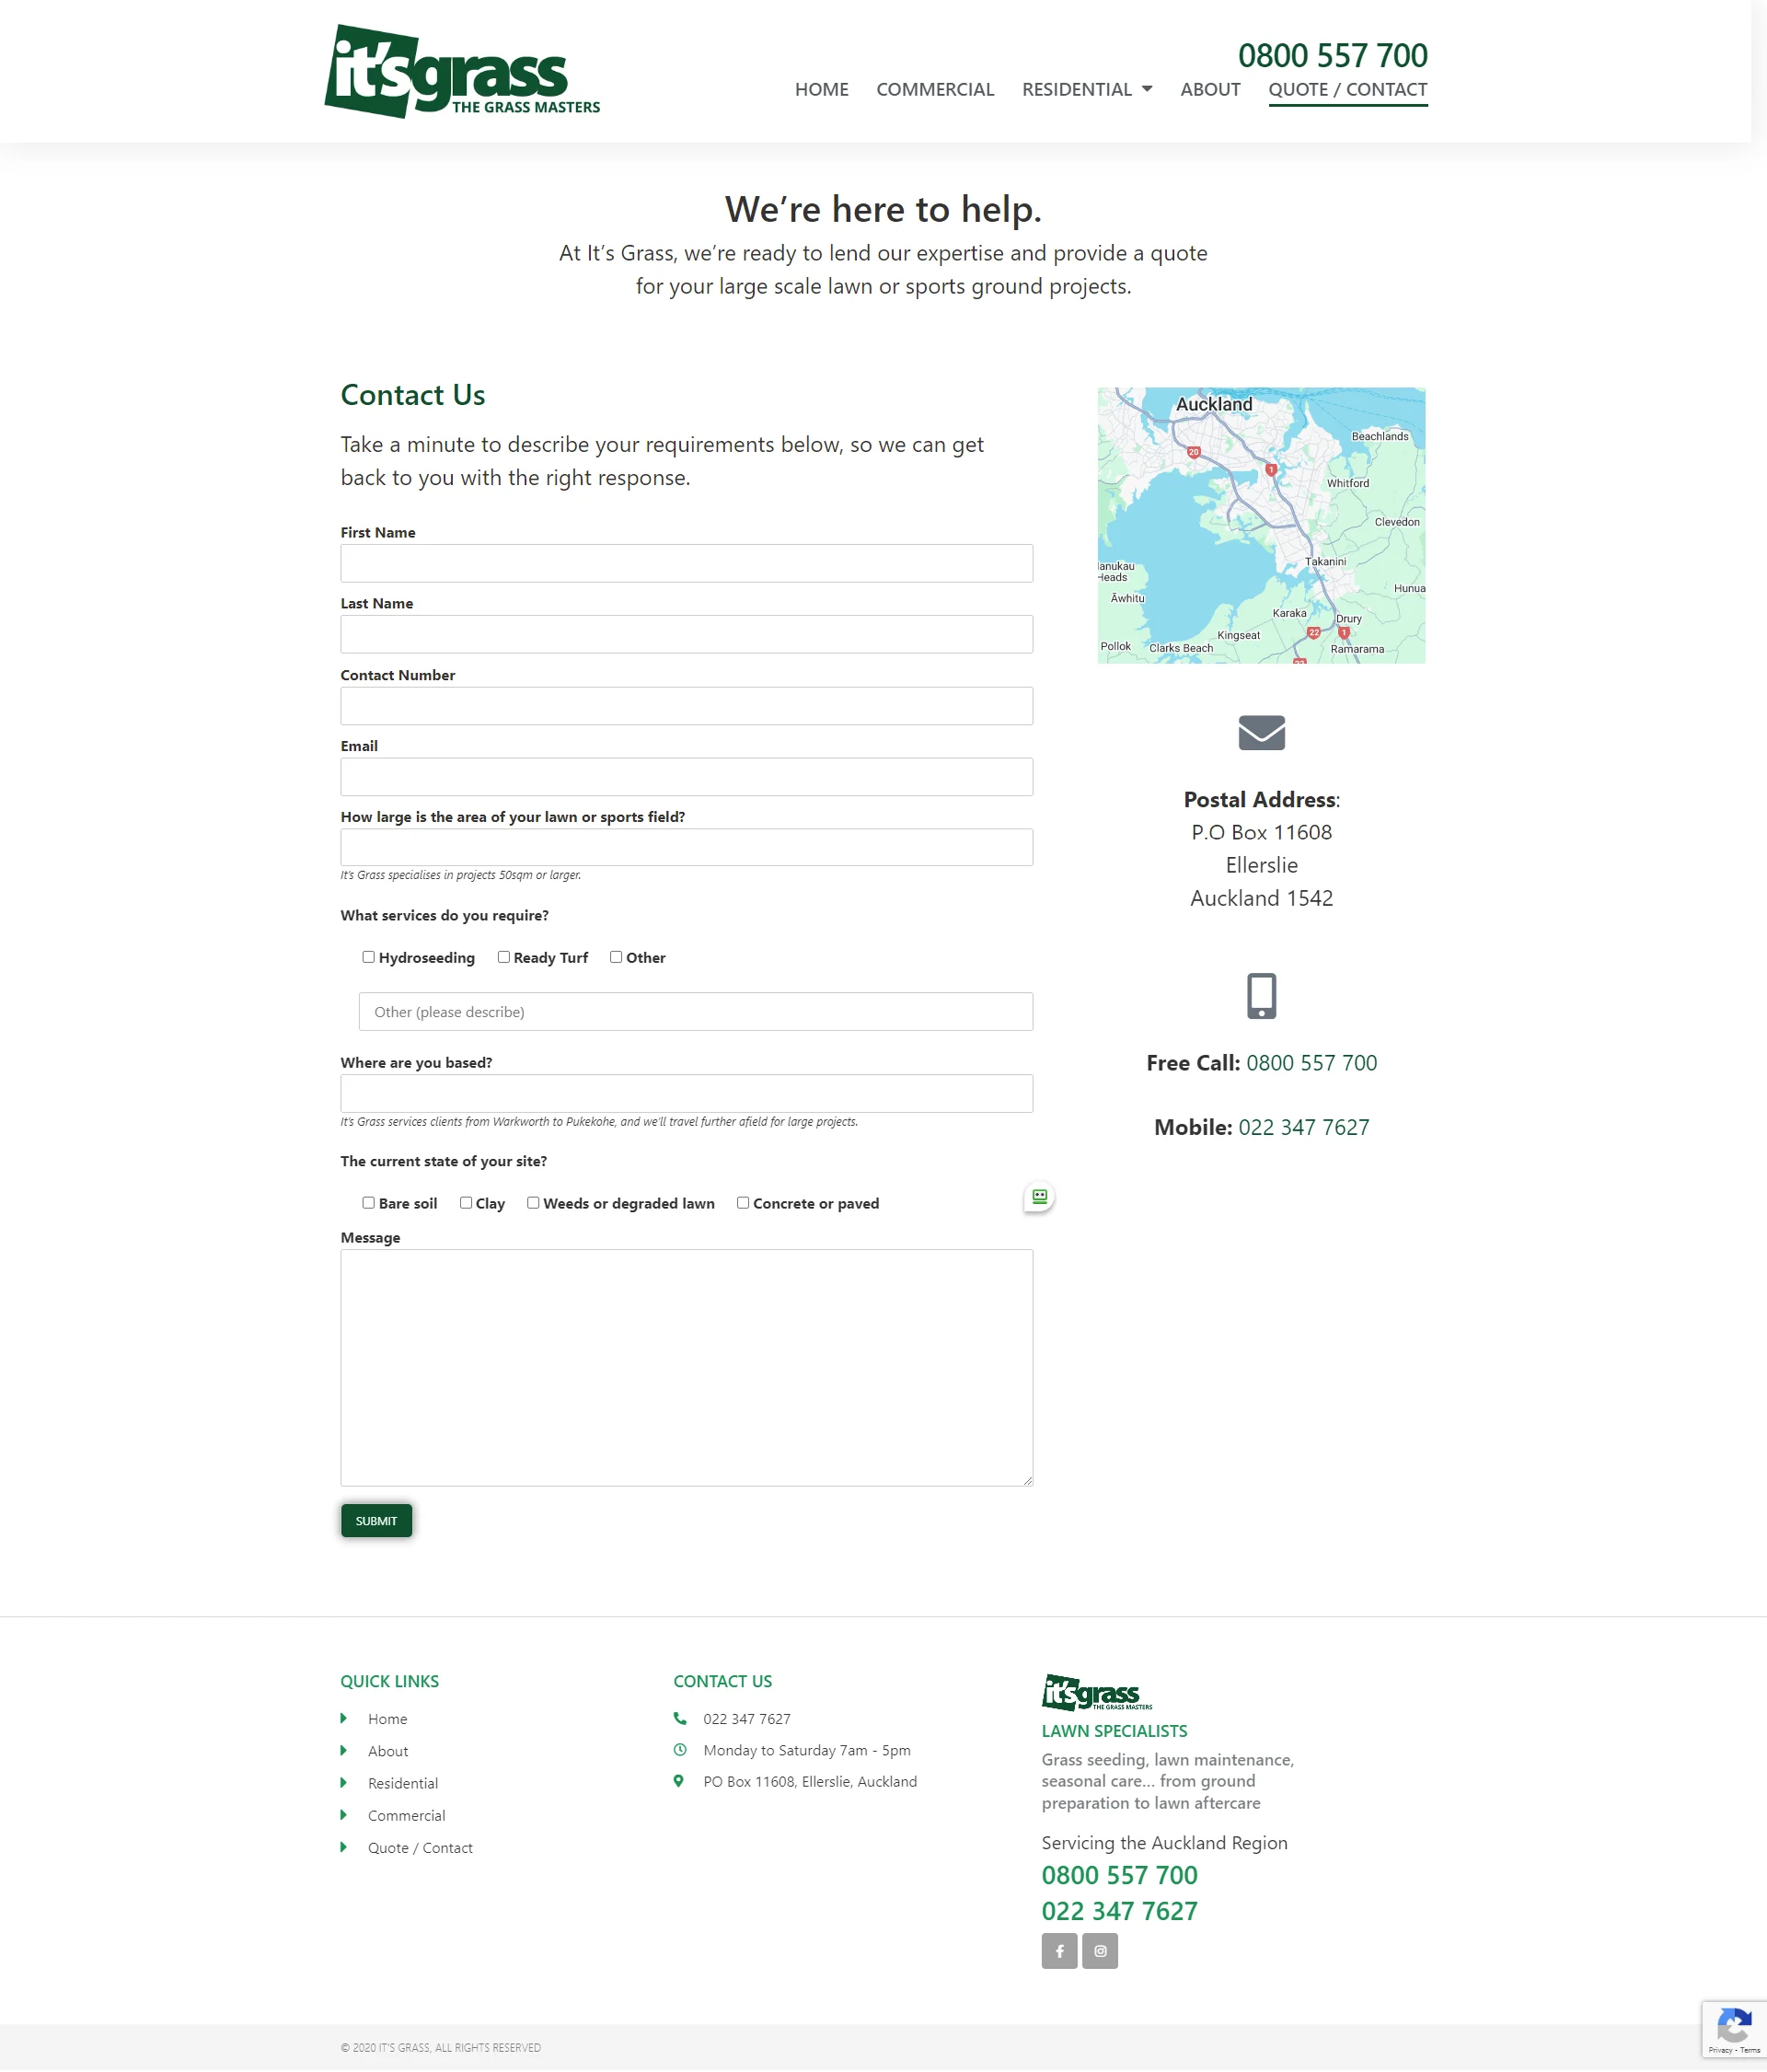Click the footer It's Grass logo
Image resolution: width=1767 pixels, height=2072 pixels.
pos(1096,1693)
